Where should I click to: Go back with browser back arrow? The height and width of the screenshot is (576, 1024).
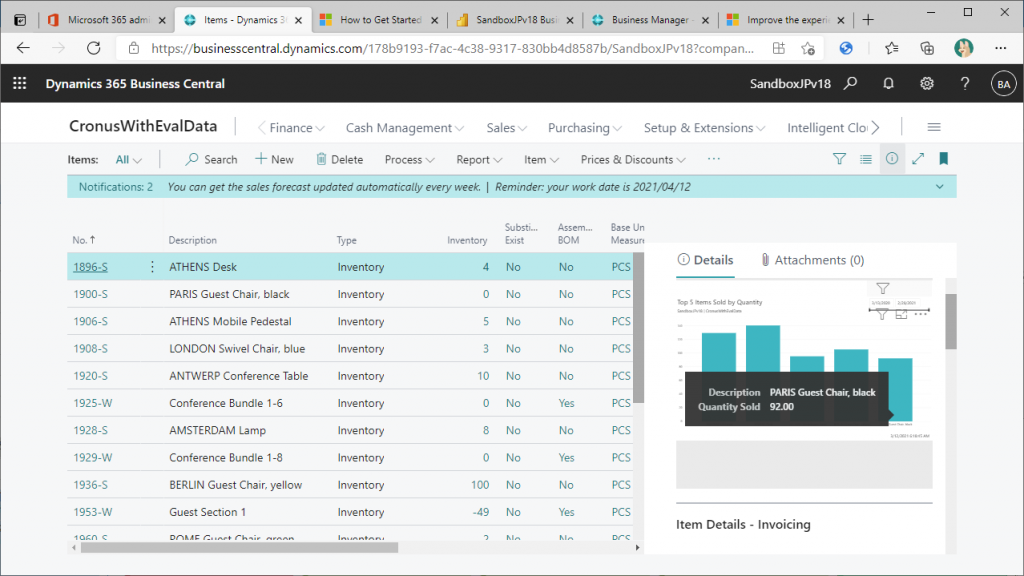pyautogui.click(x=24, y=48)
